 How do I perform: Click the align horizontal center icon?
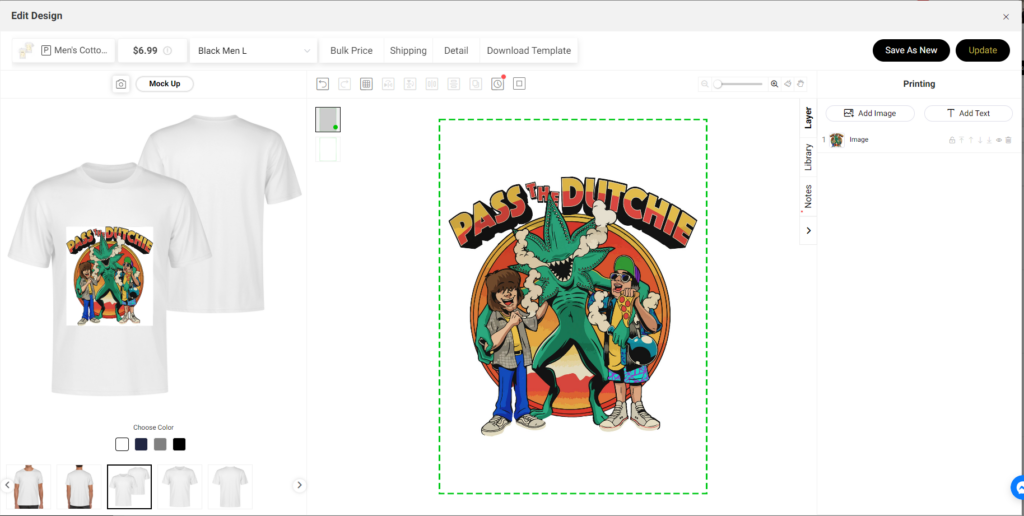tap(432, 84)
